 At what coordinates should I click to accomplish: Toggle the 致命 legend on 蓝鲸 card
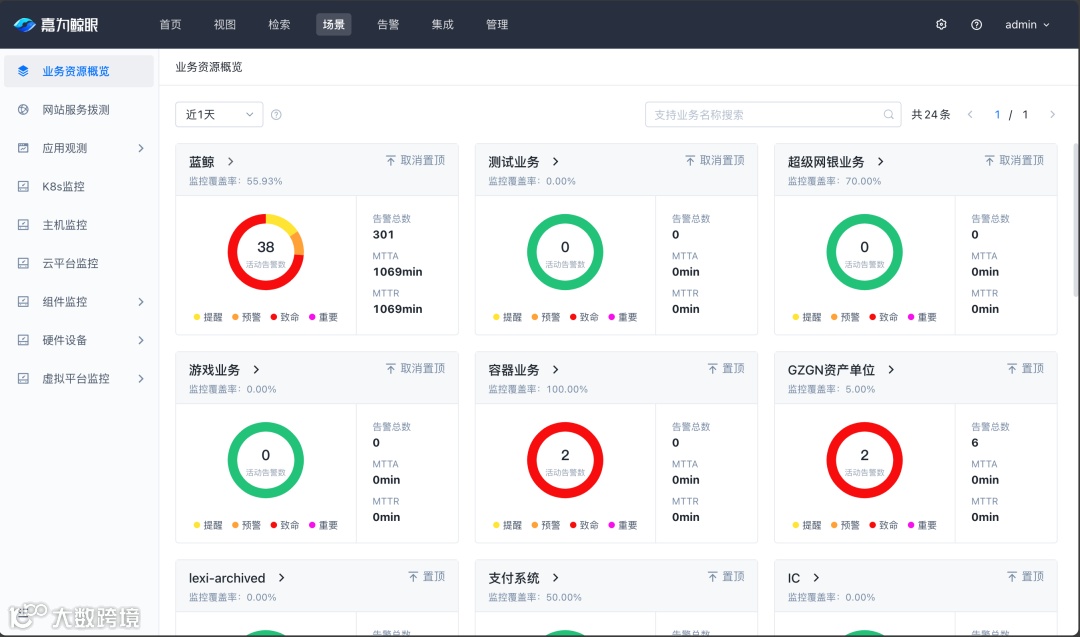point(284,317)
